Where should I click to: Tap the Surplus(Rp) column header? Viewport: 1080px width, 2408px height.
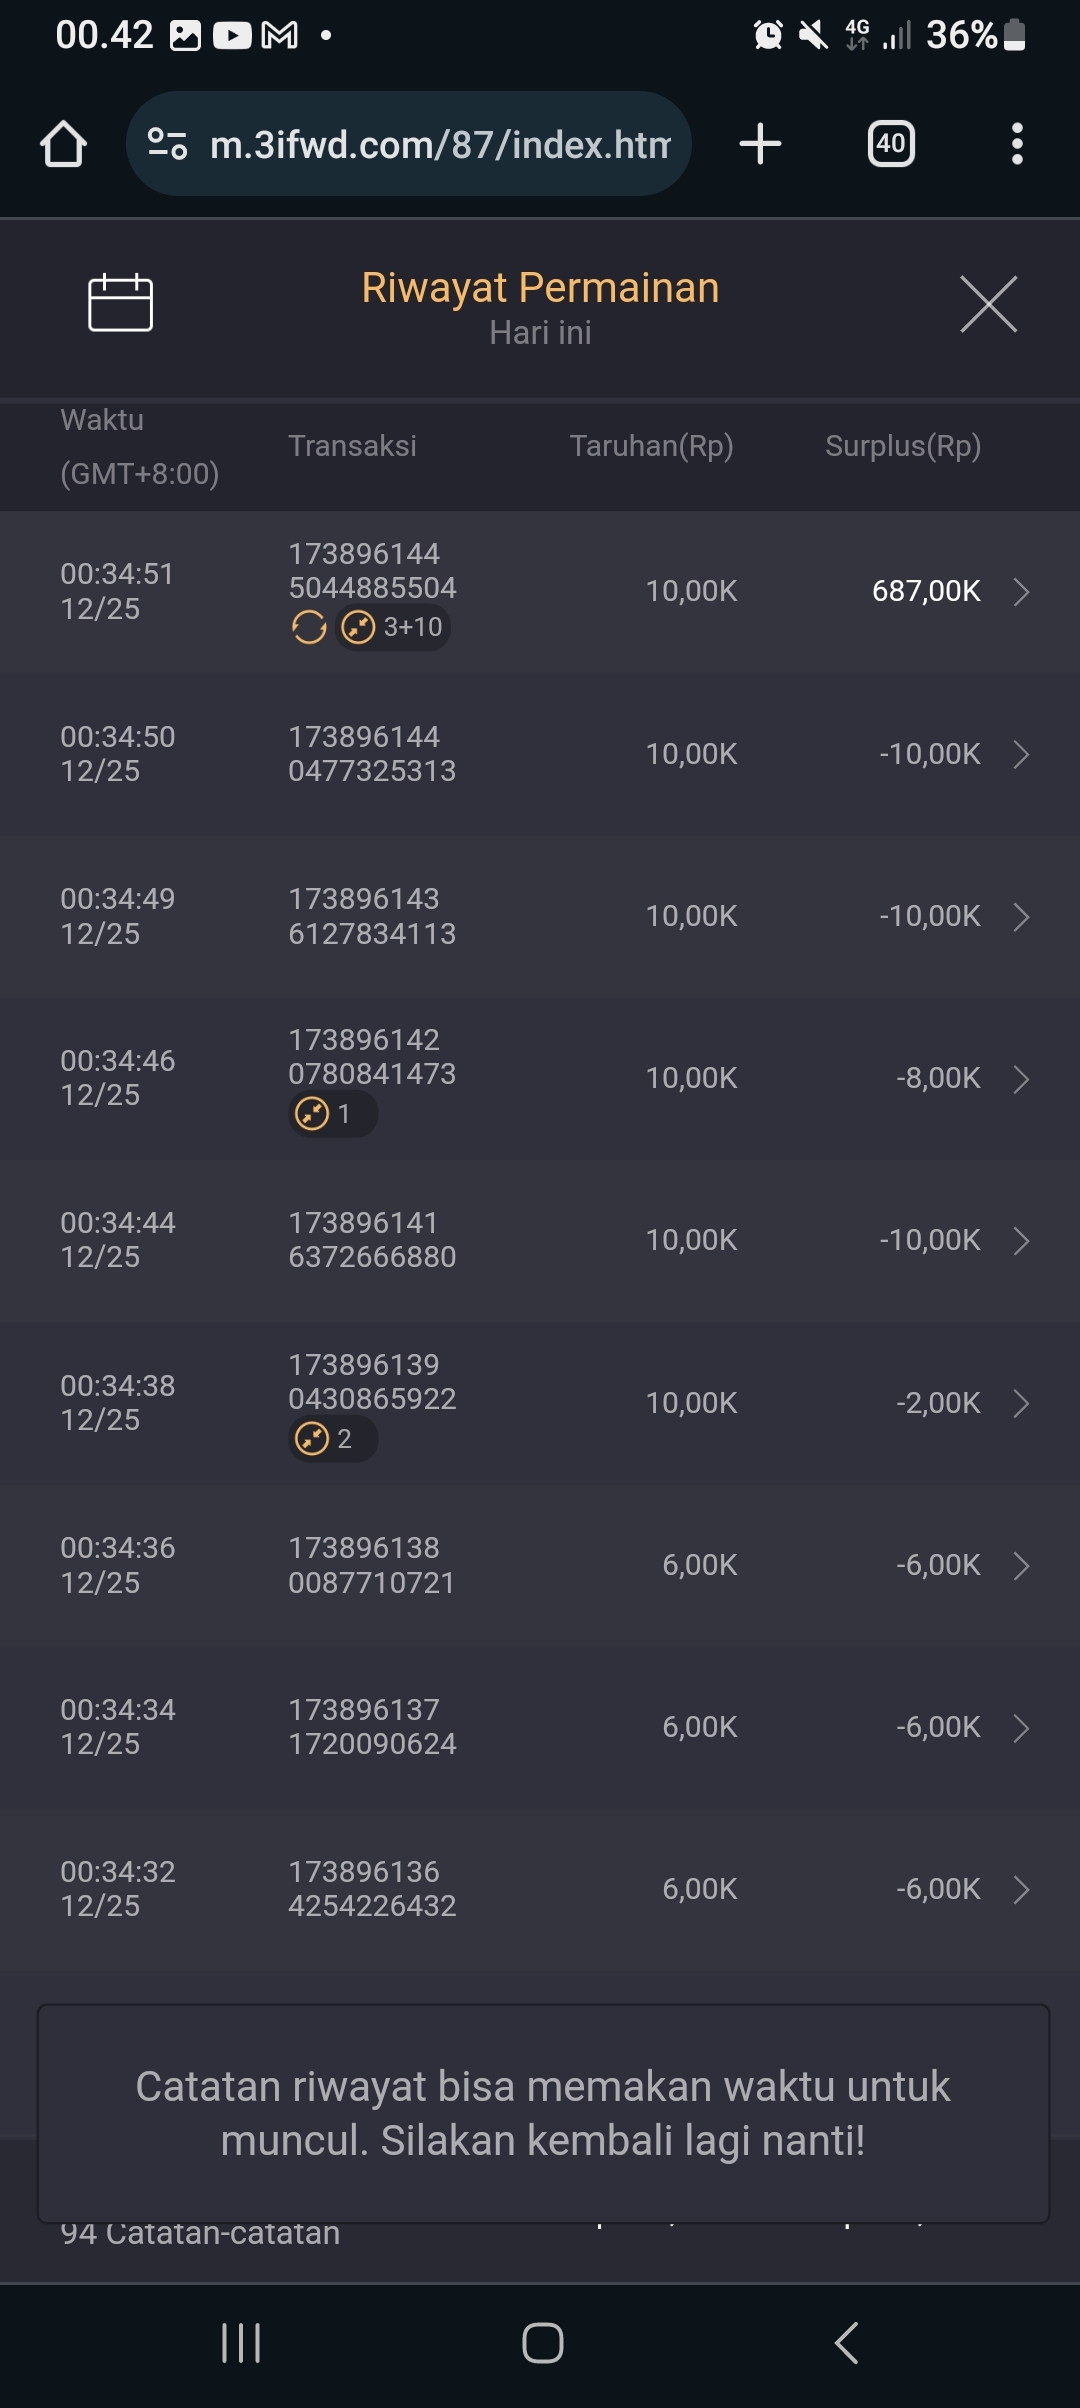902,446
